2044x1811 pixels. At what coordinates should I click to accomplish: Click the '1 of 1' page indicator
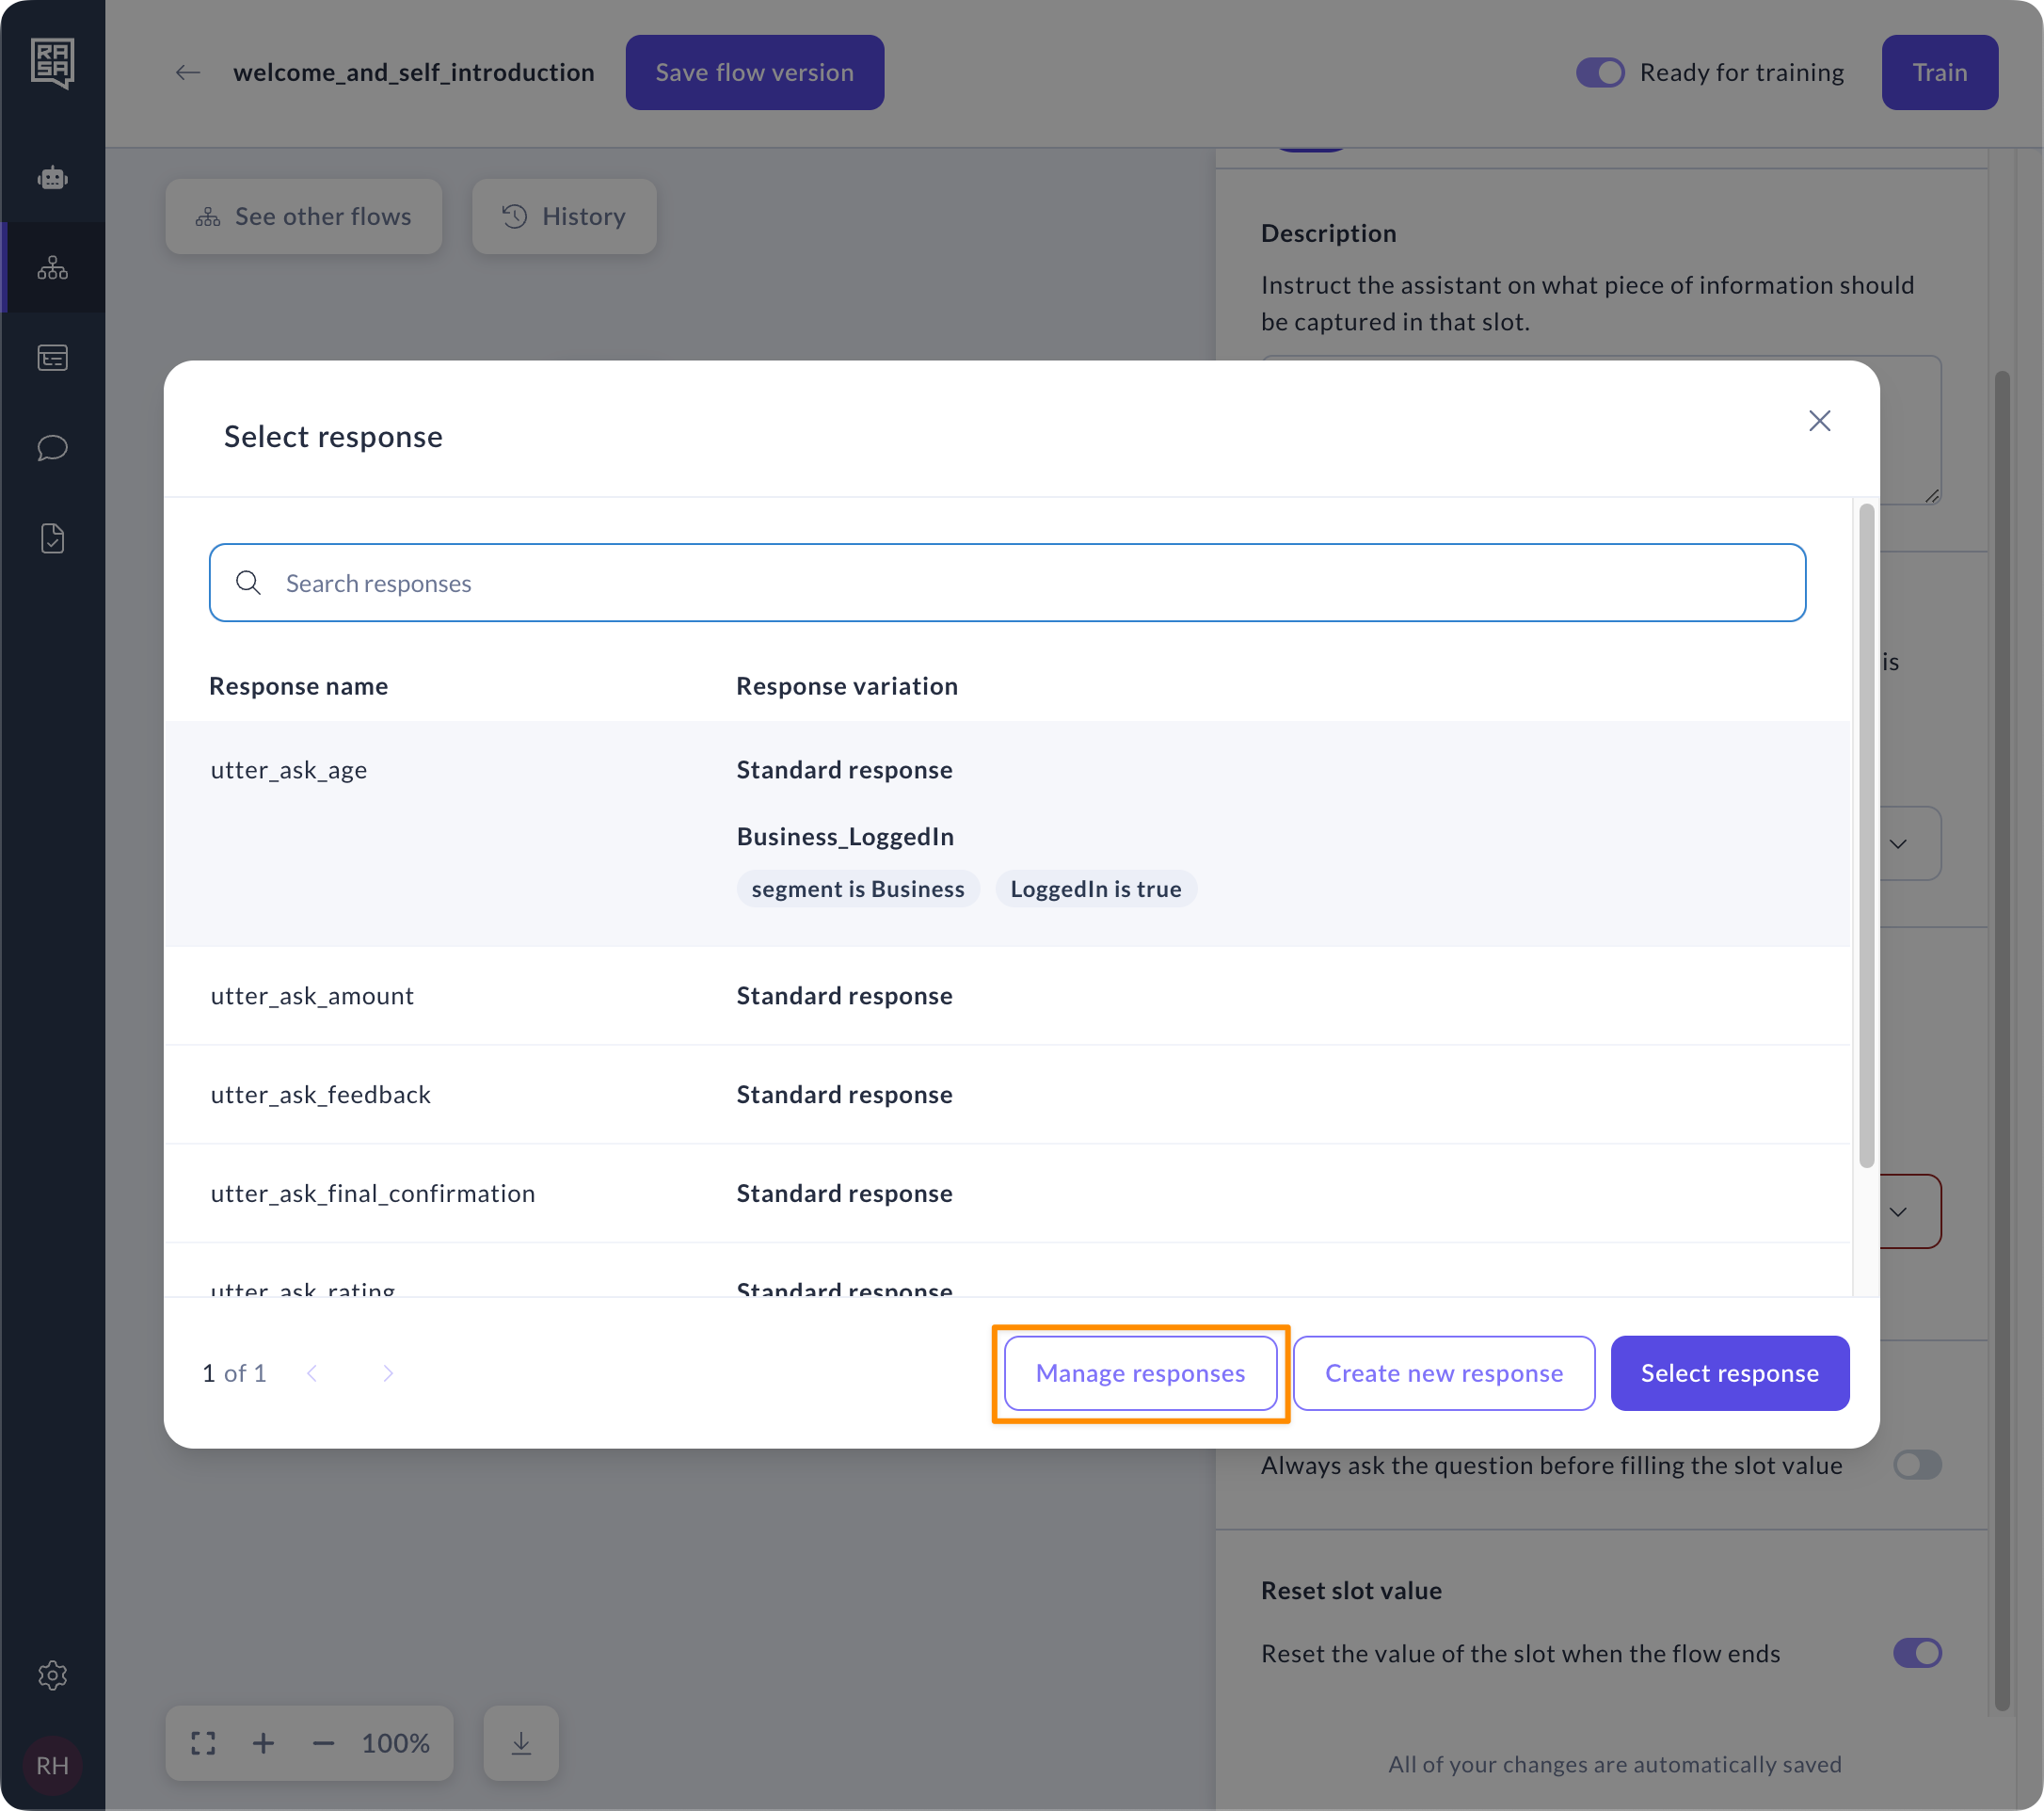[x=234, y=1373]
